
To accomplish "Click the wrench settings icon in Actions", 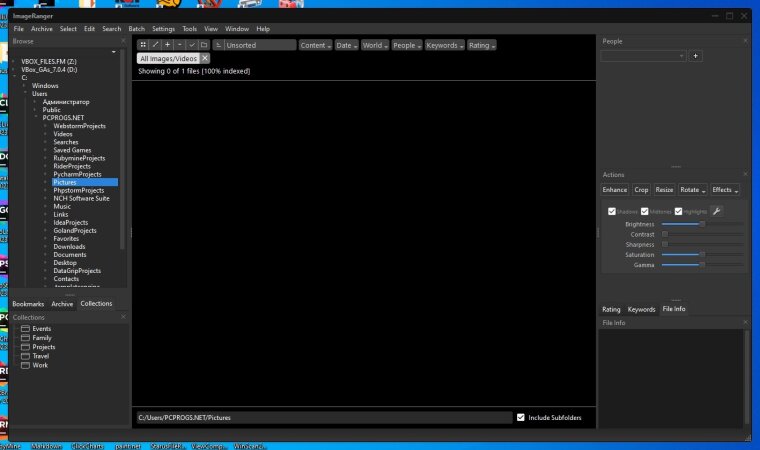I will click(716, 211).
